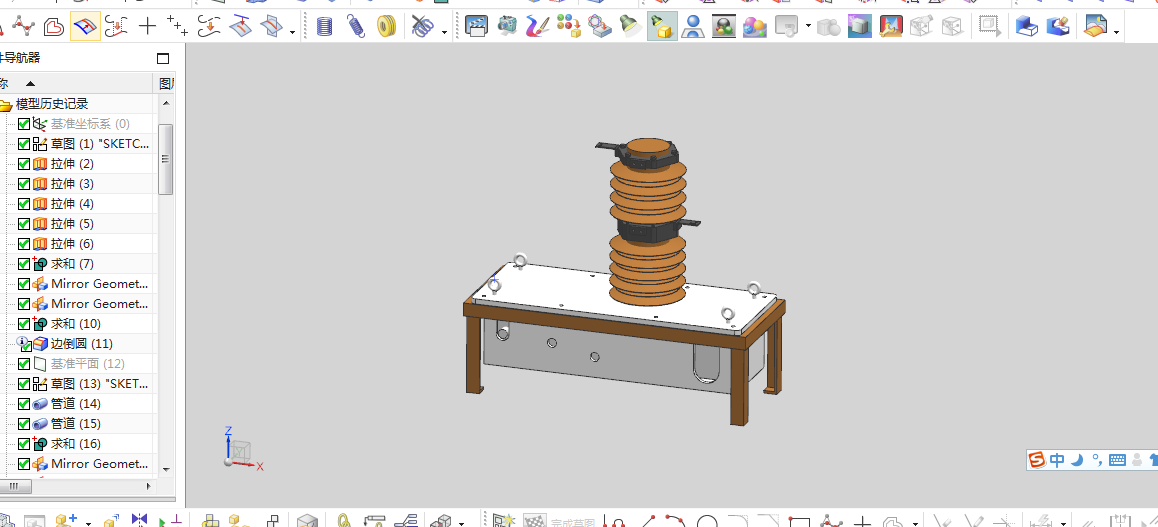Uncheck the 拉伸 (2) feature checkbox
The width and height of the screenshot is (1158, 527).
(x=24, y=164)
